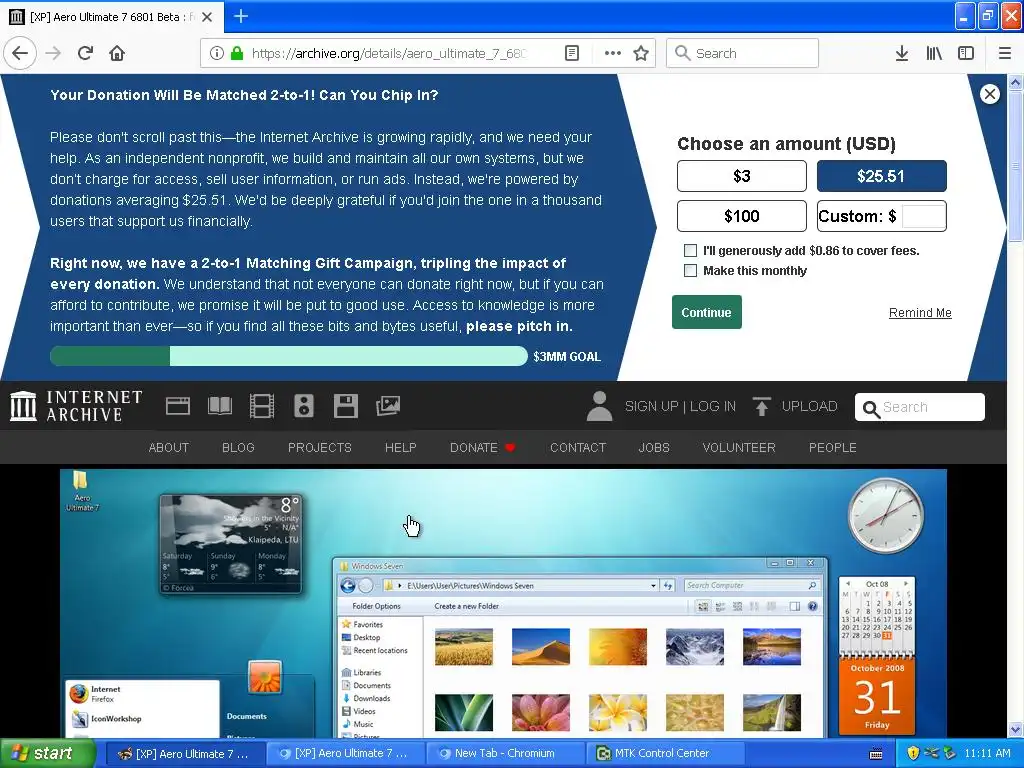The image size is (1024, 768).
Task: Click the 11:11 AM tray clock
Action: click(x=987, y=753)
